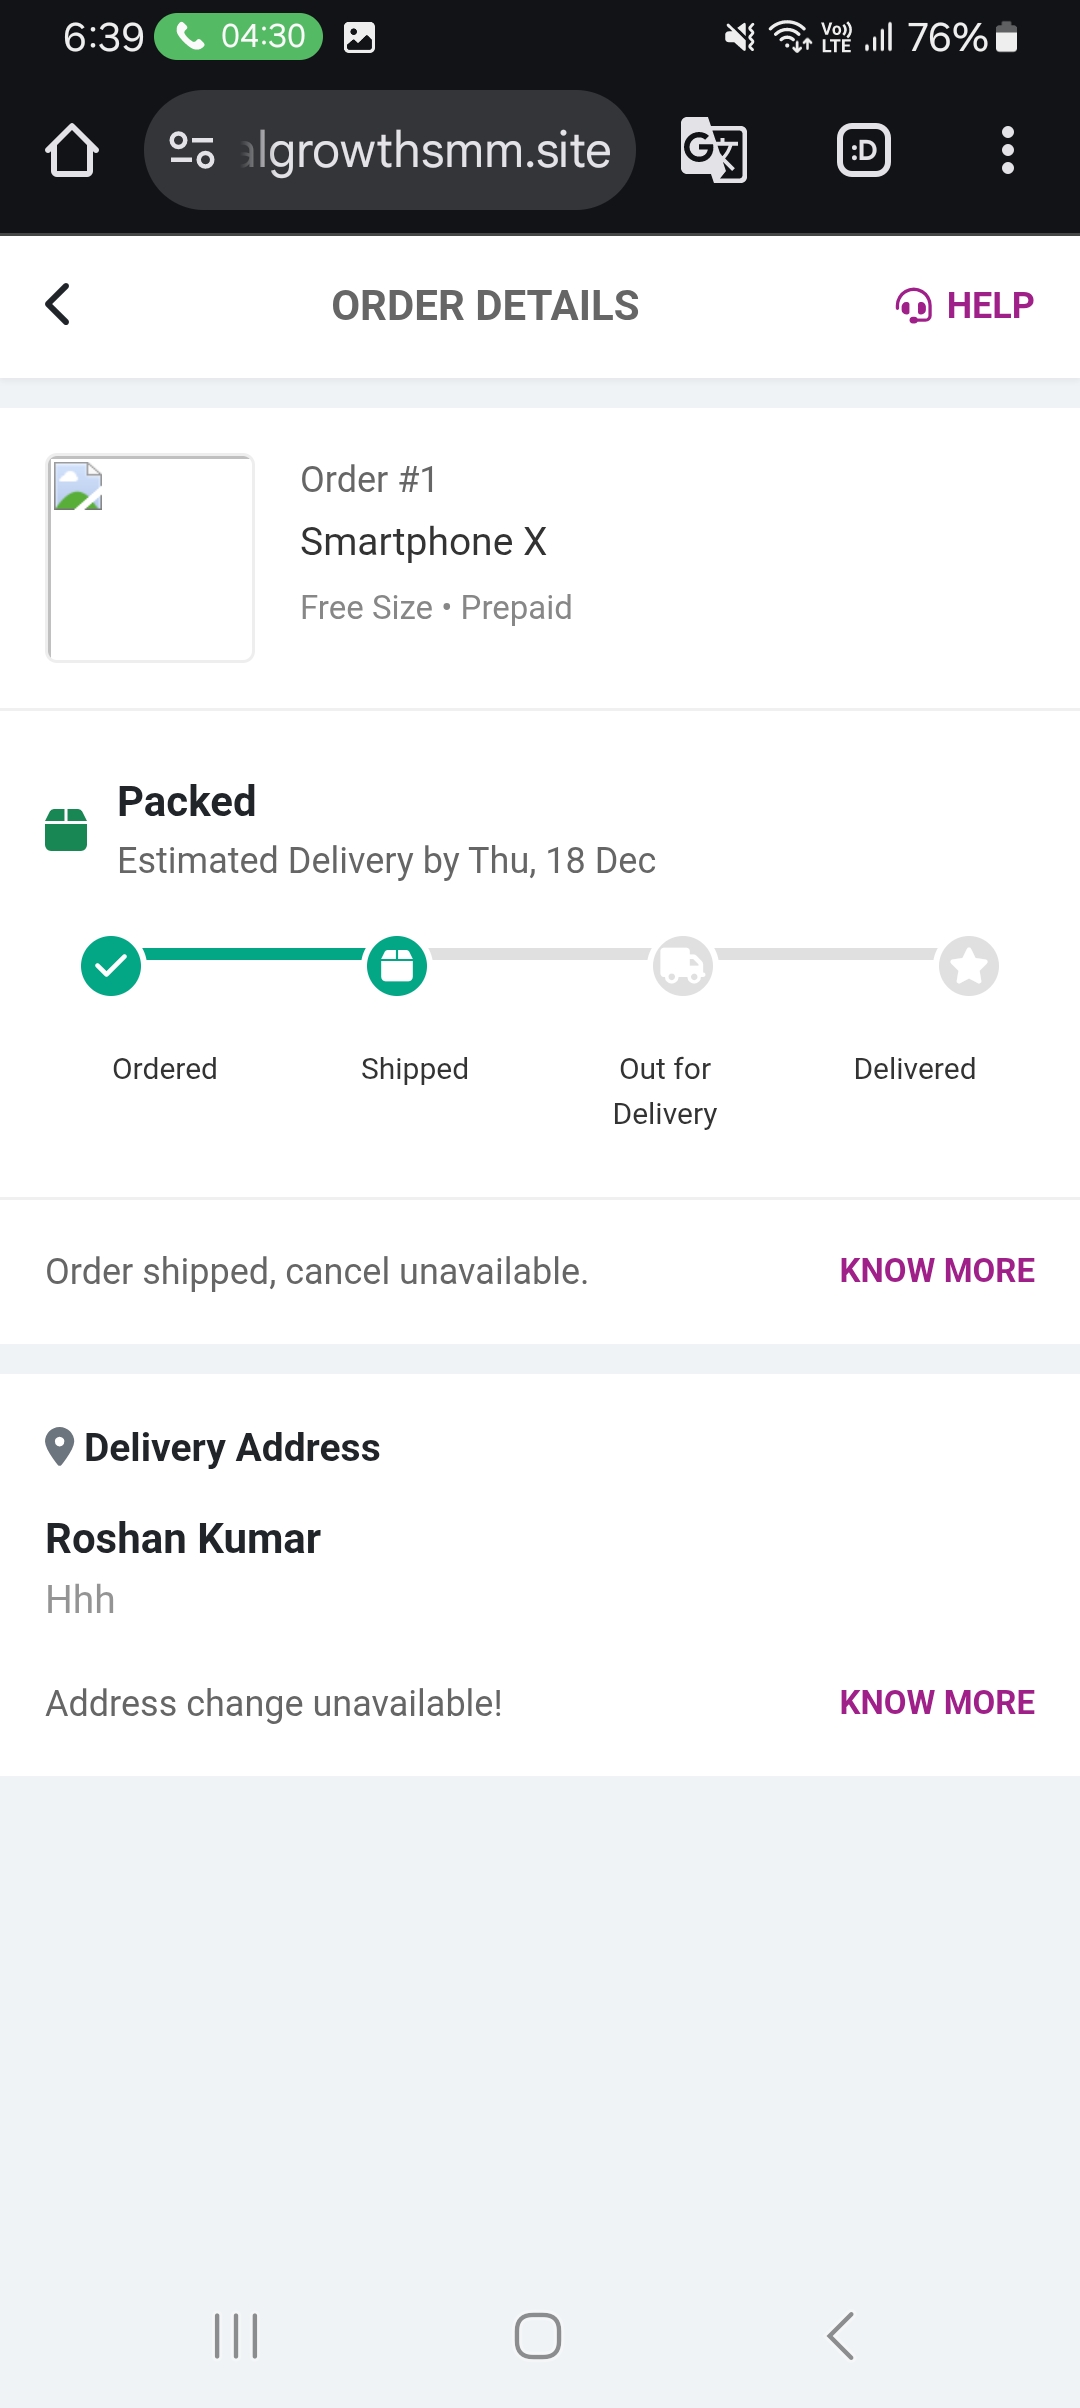
Task: Tap the ongoing call timer pill
Action: point(239,37)
